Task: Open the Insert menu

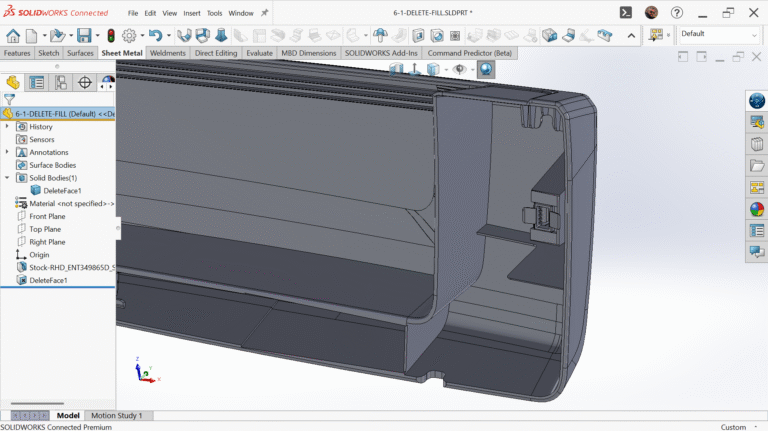Action: click(192, 13)
